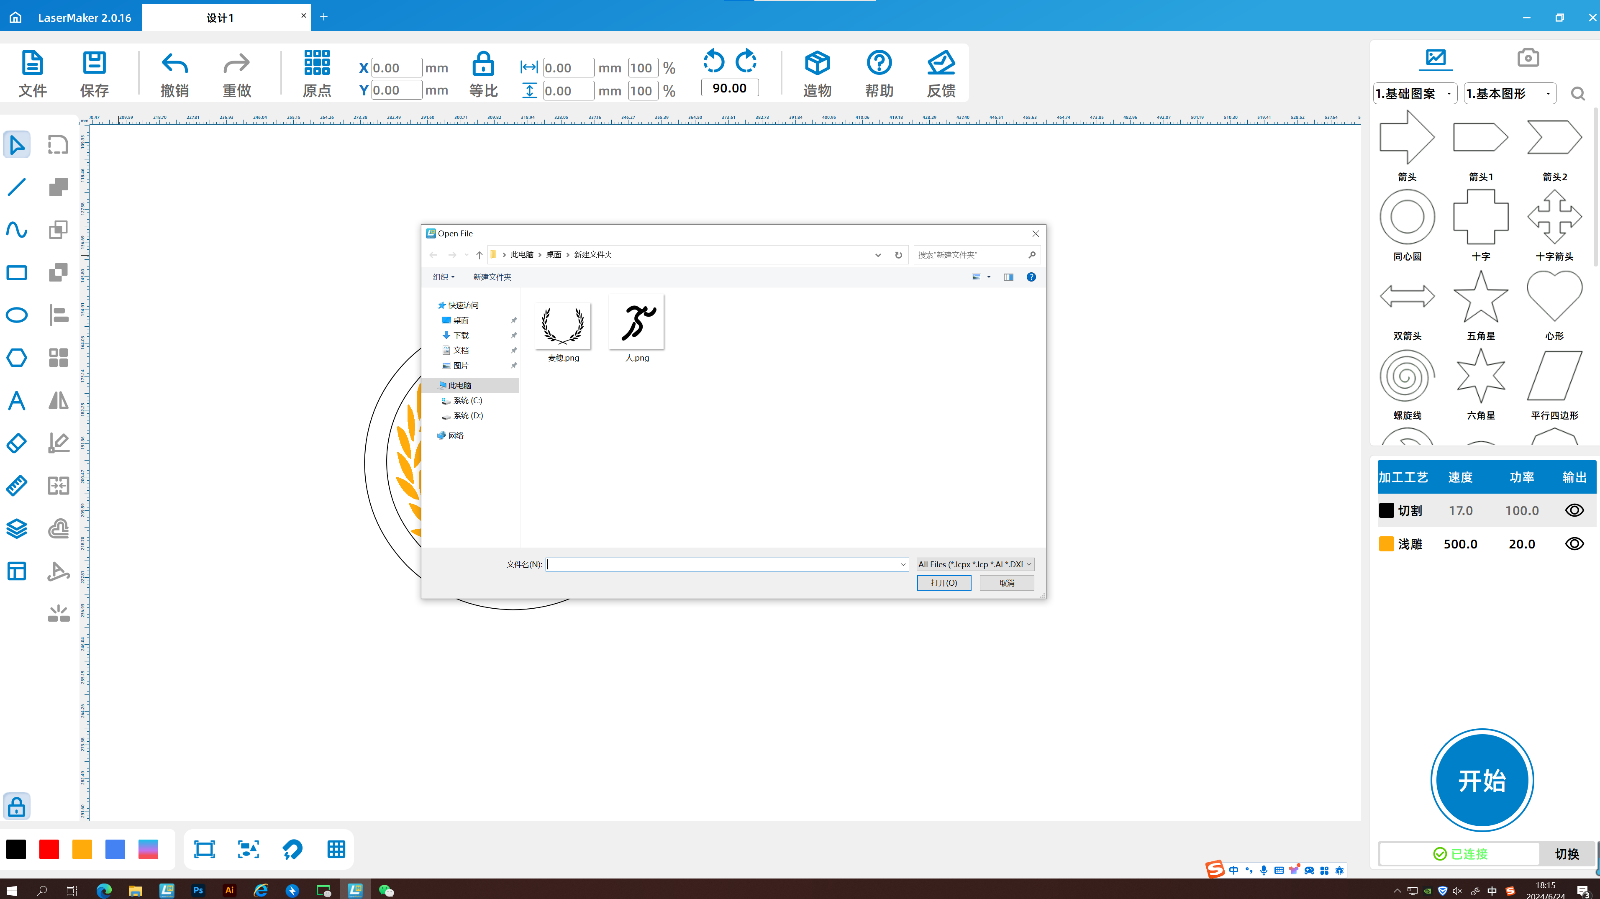Select 此电脑 in the navigation pane
1600x899 pixels.
click(x=460, y=386)
